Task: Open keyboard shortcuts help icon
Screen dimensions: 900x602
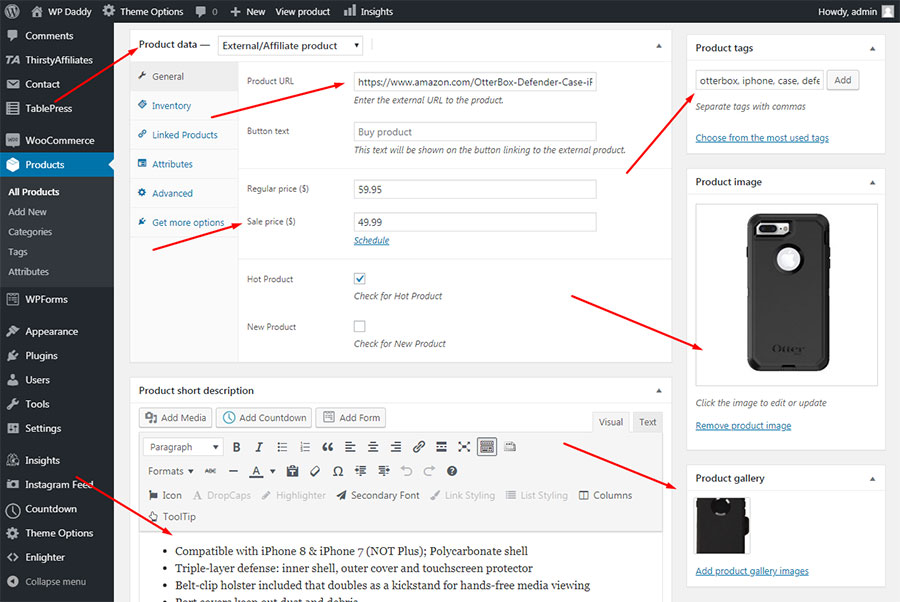Action: pyautogui.click(x=452, y=471)
